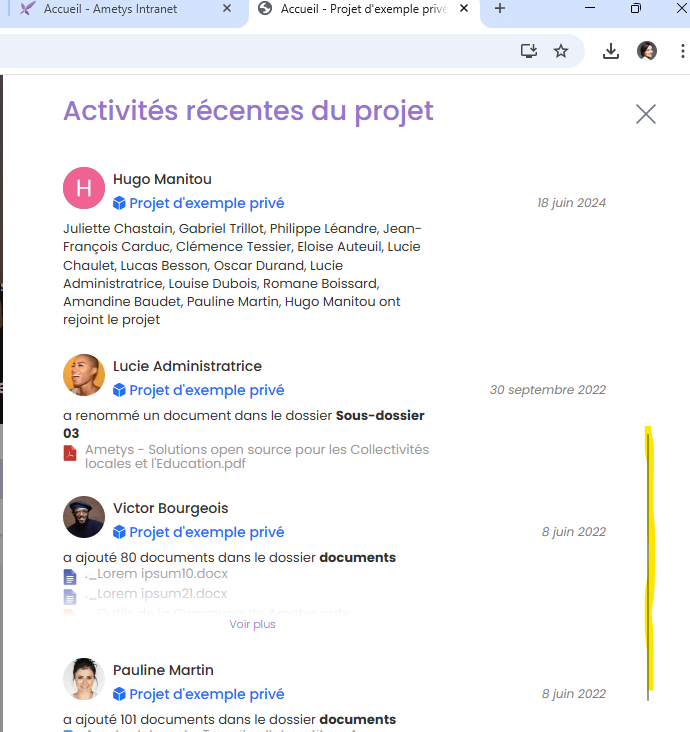Close the recent activities panel
Viewport: 690px width, 732px height.
pyautogui.click(x=646, y=114)
